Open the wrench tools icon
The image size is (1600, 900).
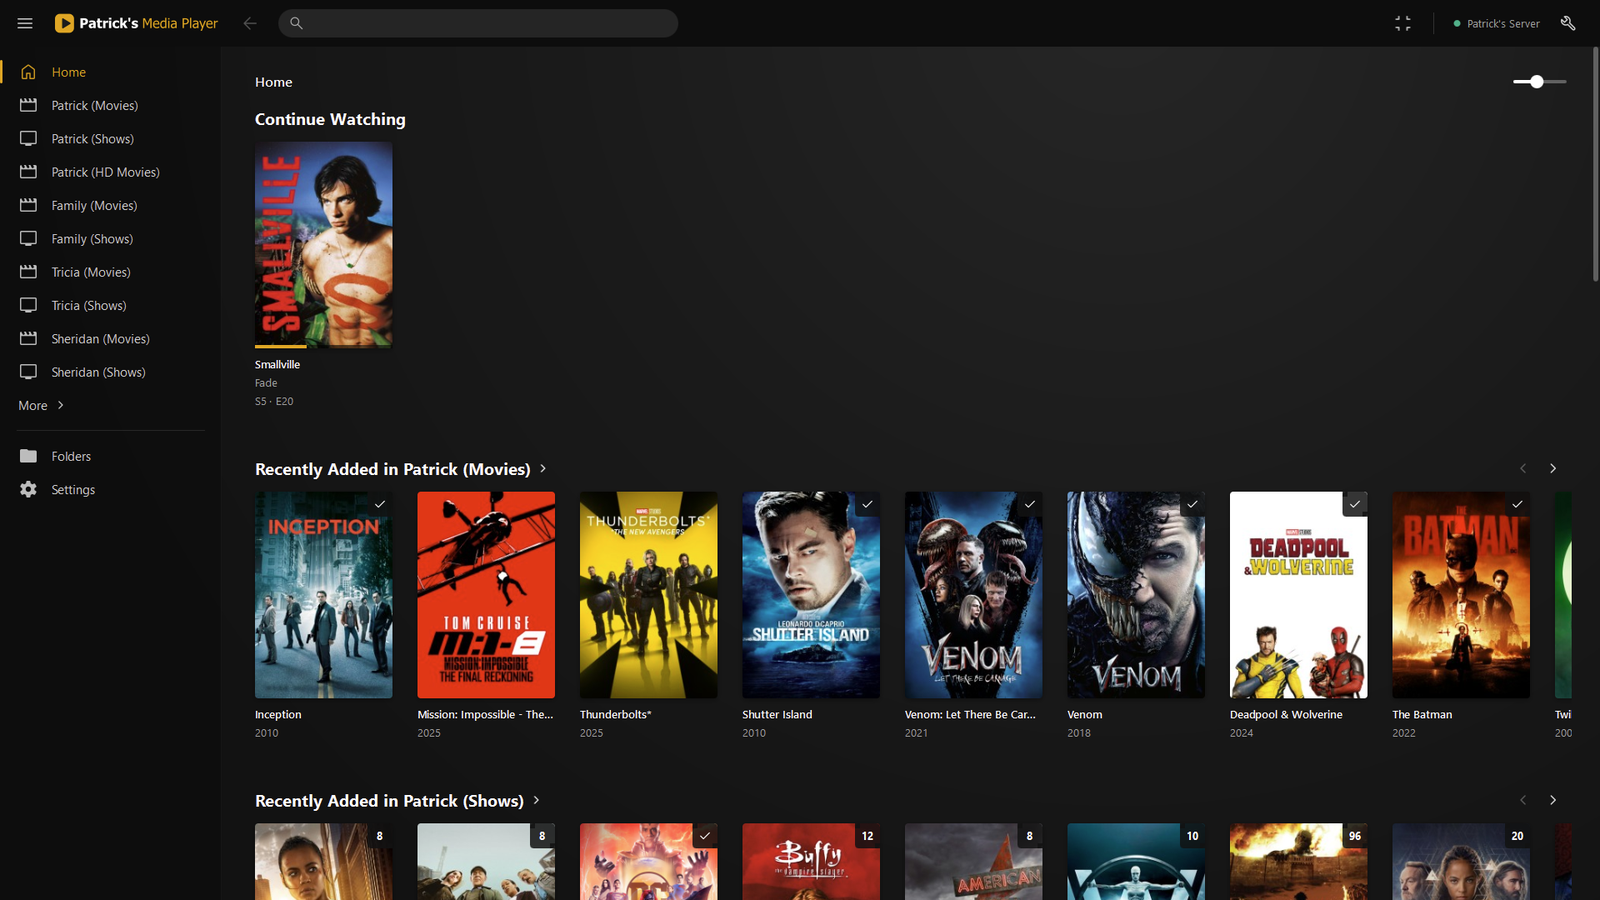click(1568, 23)
